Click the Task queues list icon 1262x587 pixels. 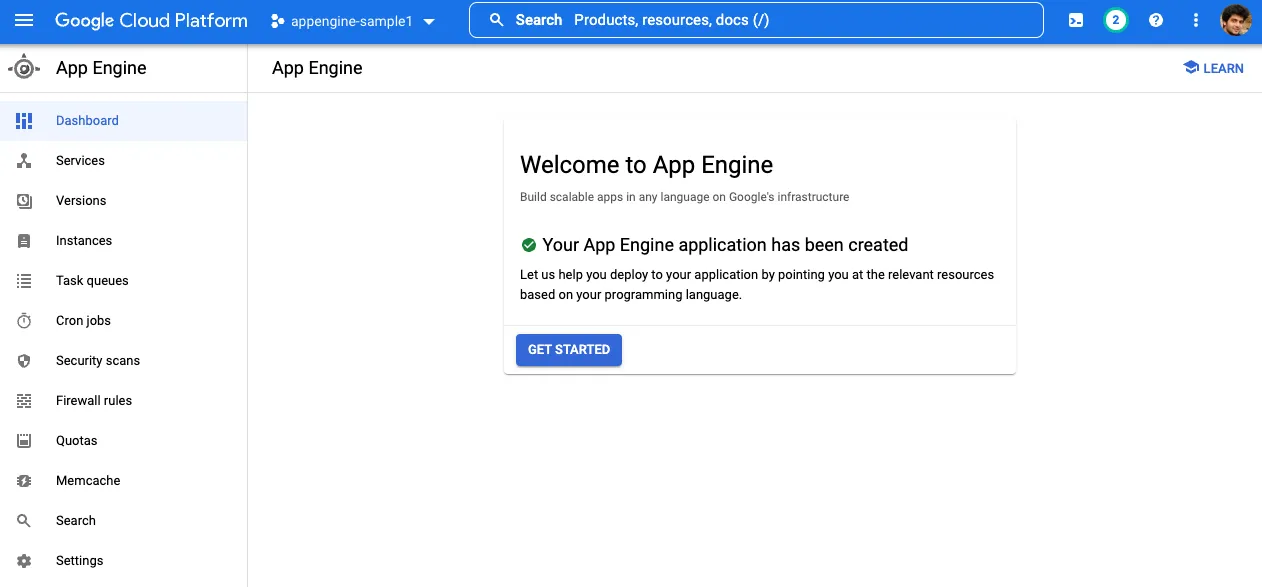(x=23, y=280)
